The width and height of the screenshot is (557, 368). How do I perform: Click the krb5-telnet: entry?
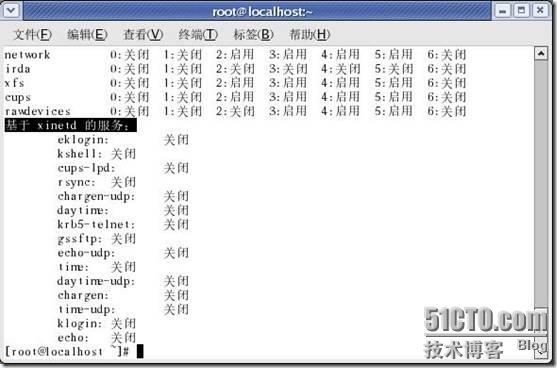pos(96,225)
